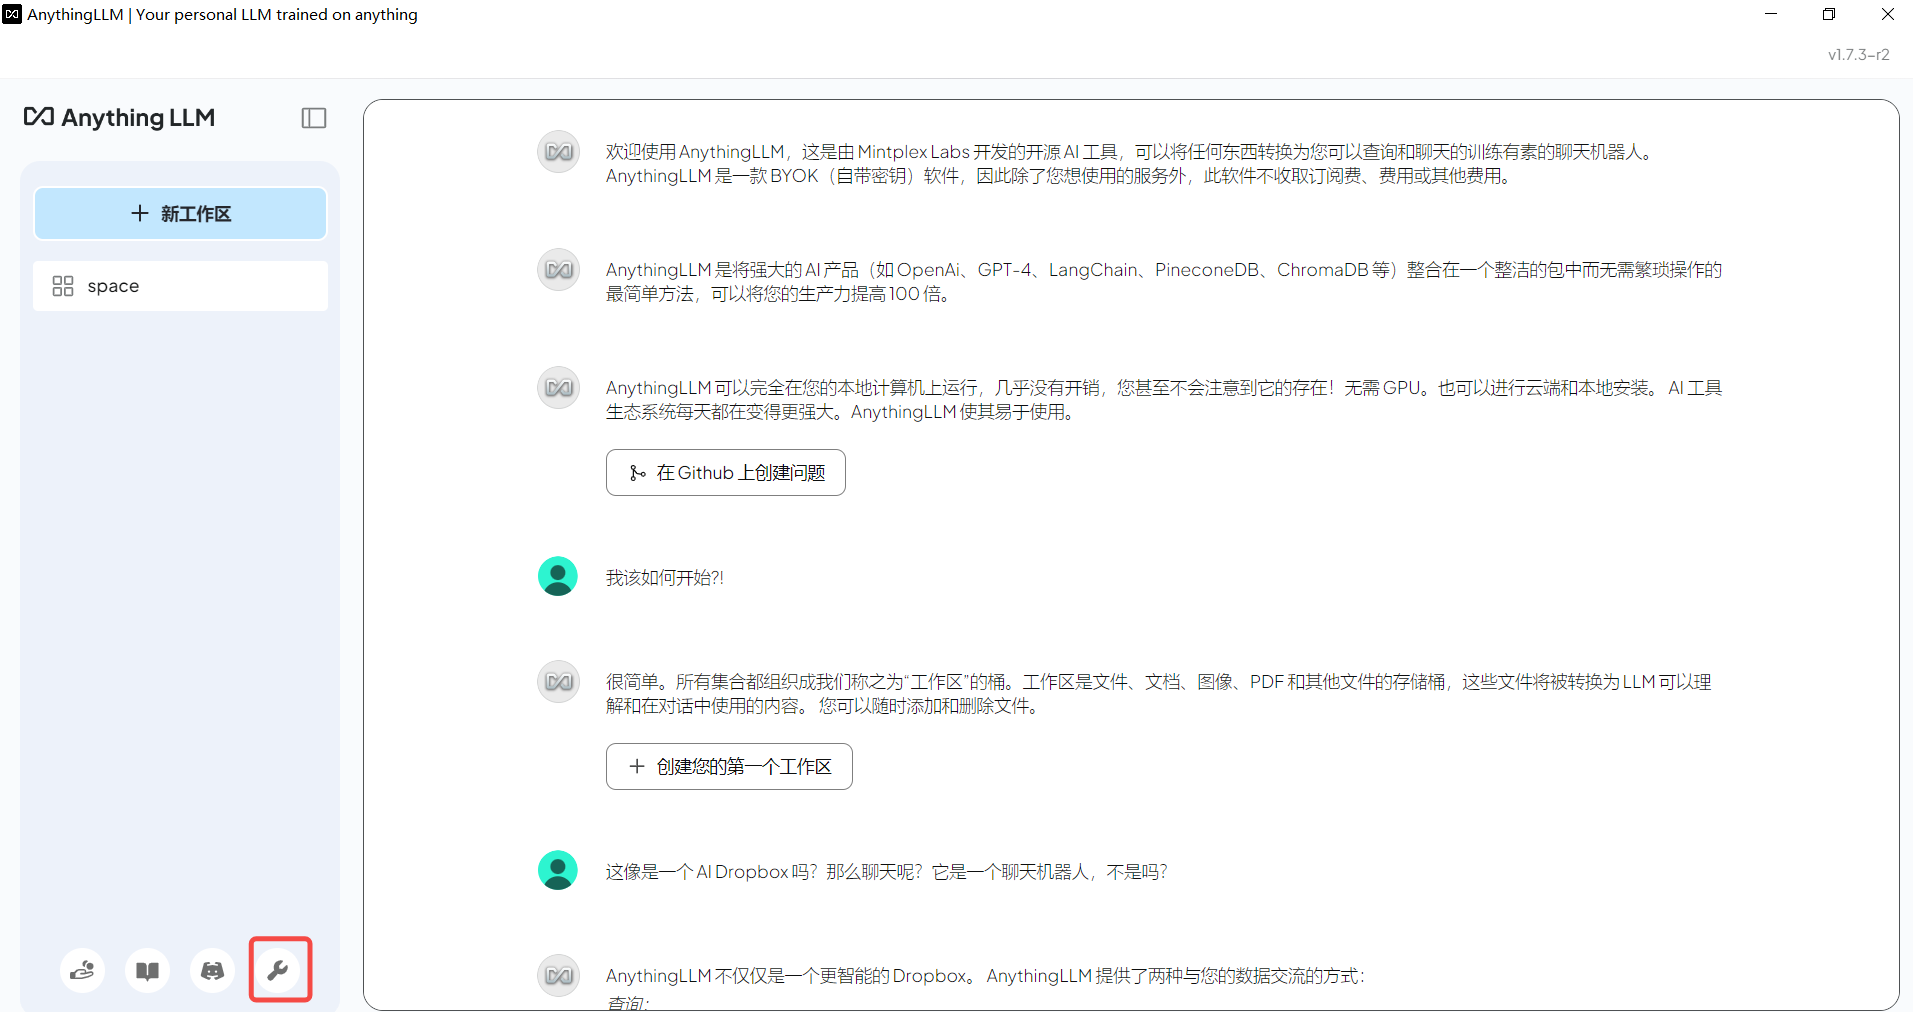Open the Discord community icon
The image size is (1913, 1012).
(213, 970)
